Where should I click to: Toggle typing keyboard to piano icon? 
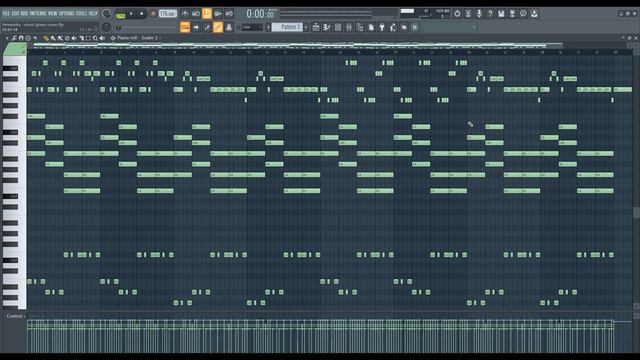(185, 27)
